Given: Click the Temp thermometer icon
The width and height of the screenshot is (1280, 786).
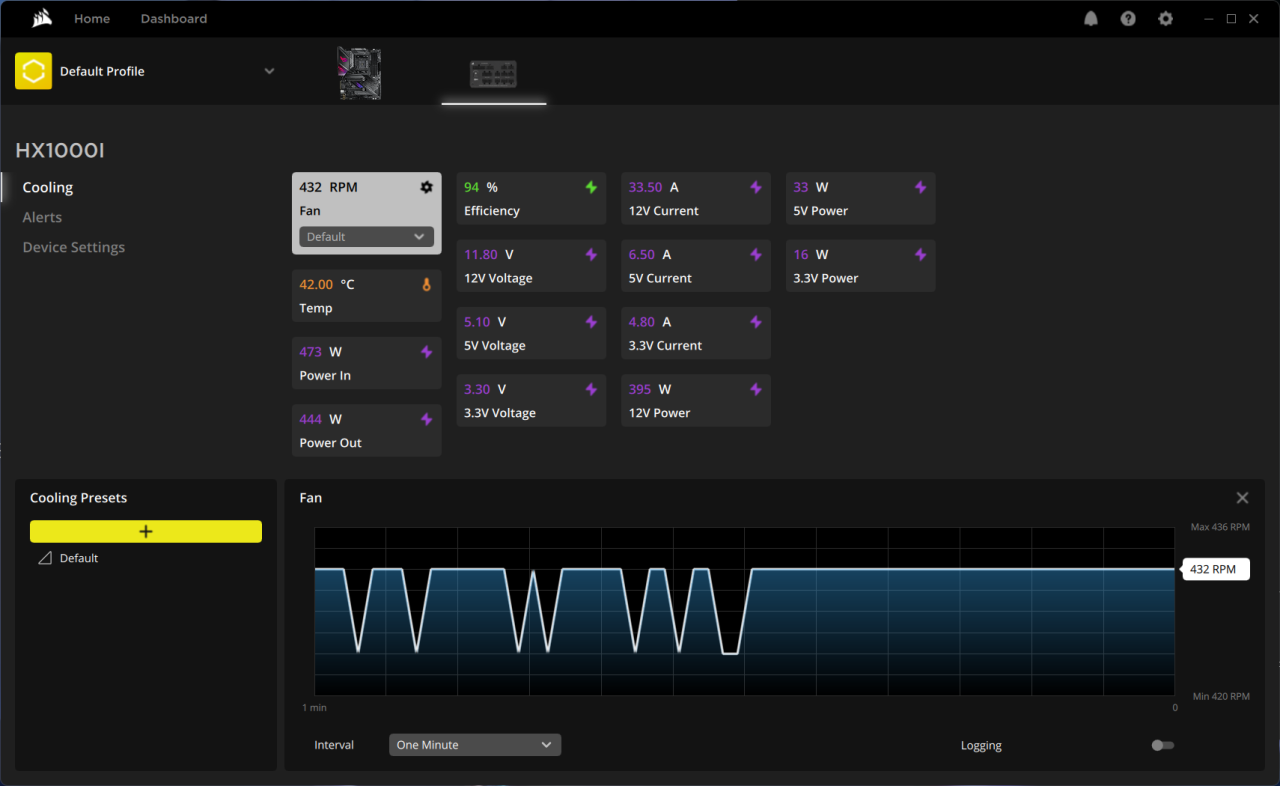Looking at the screenshot, I should 427,285.
